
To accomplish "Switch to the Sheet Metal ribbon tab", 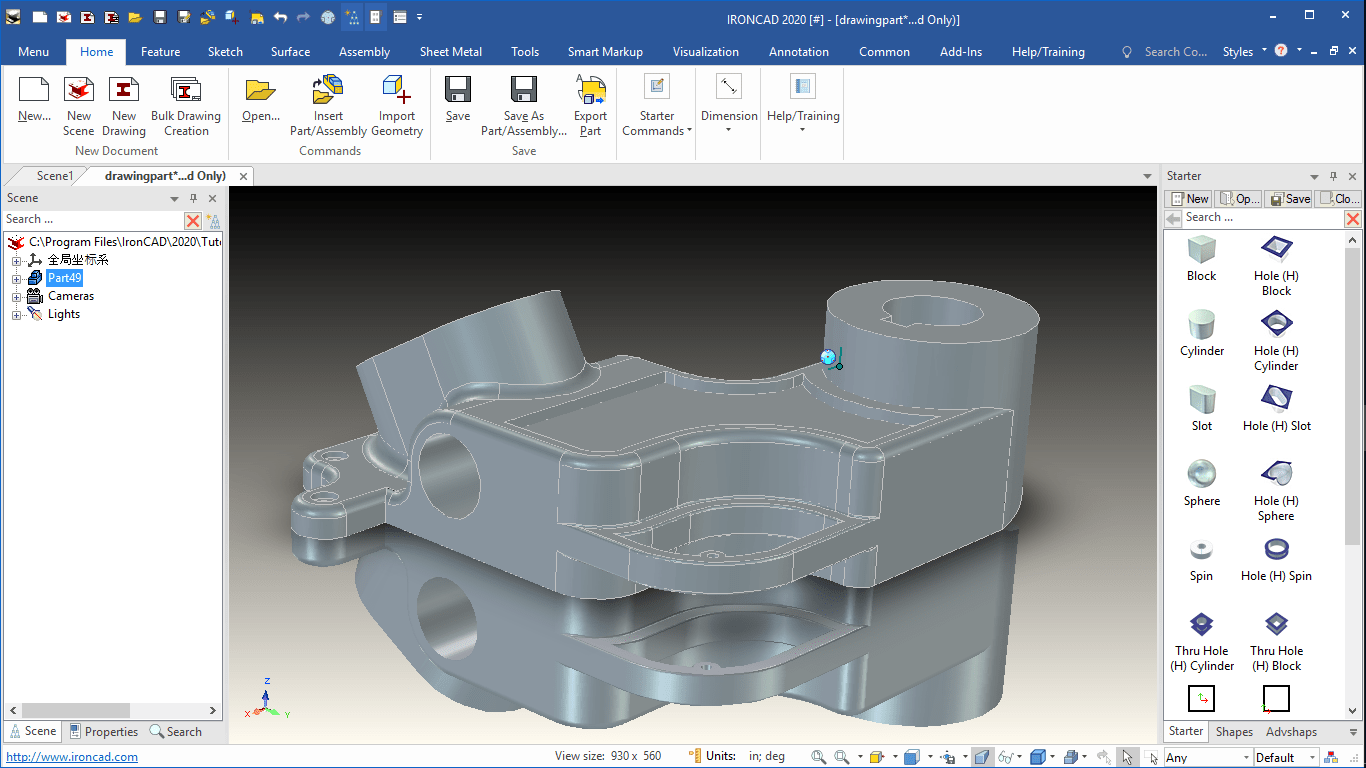I will point(450,52).
